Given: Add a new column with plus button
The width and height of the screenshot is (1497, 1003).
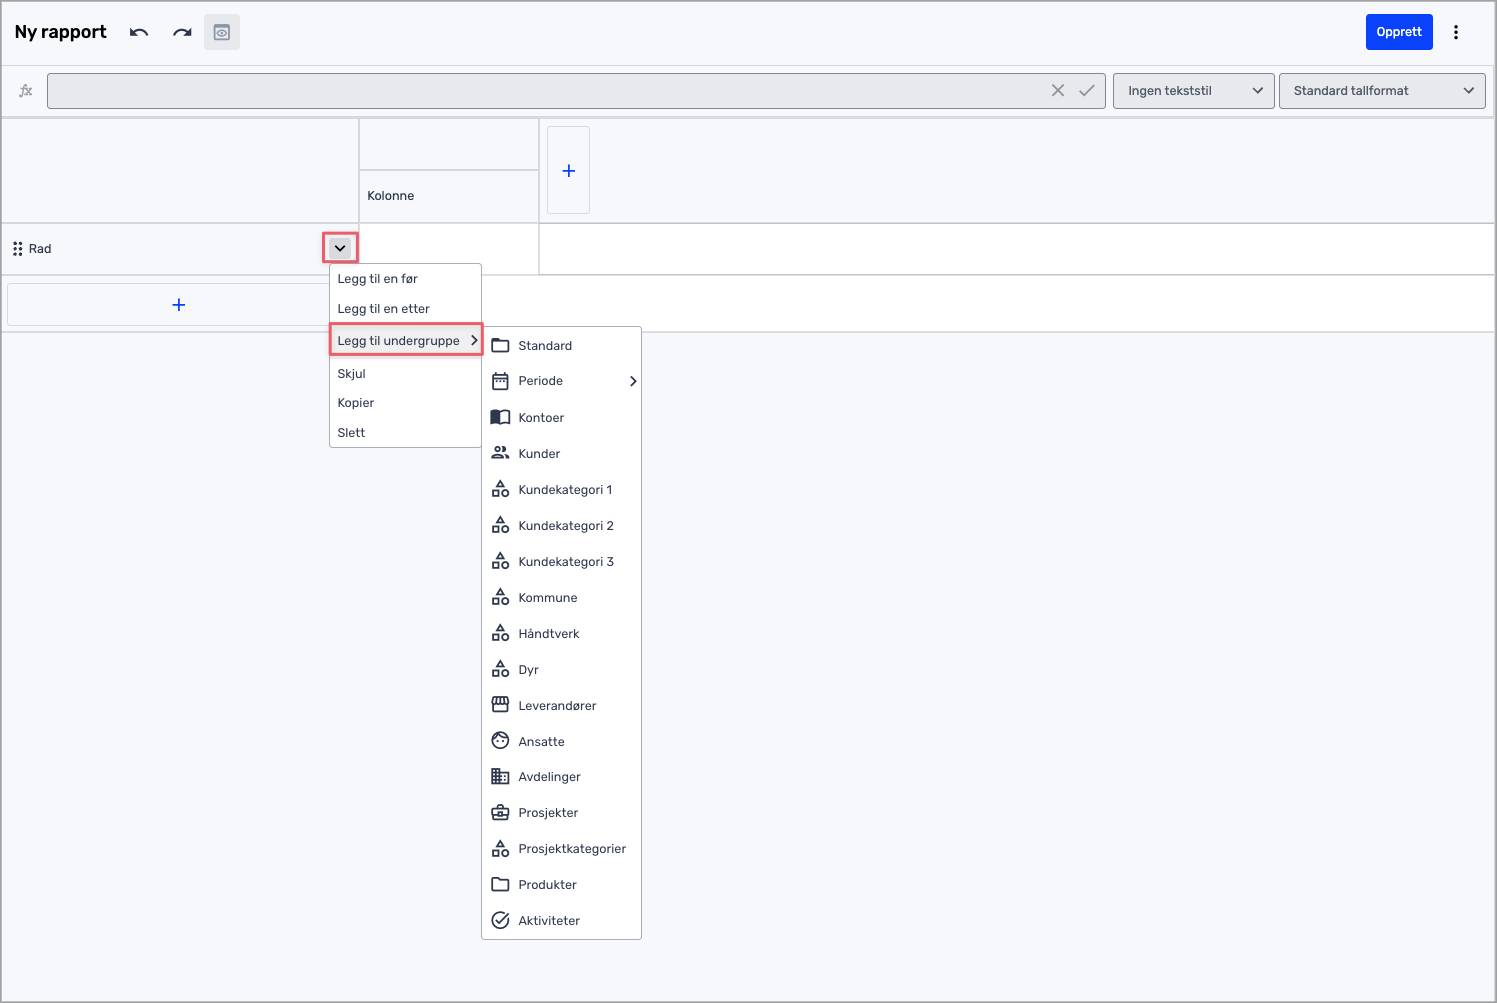Looking at the screenshot, I should point(568,171).
